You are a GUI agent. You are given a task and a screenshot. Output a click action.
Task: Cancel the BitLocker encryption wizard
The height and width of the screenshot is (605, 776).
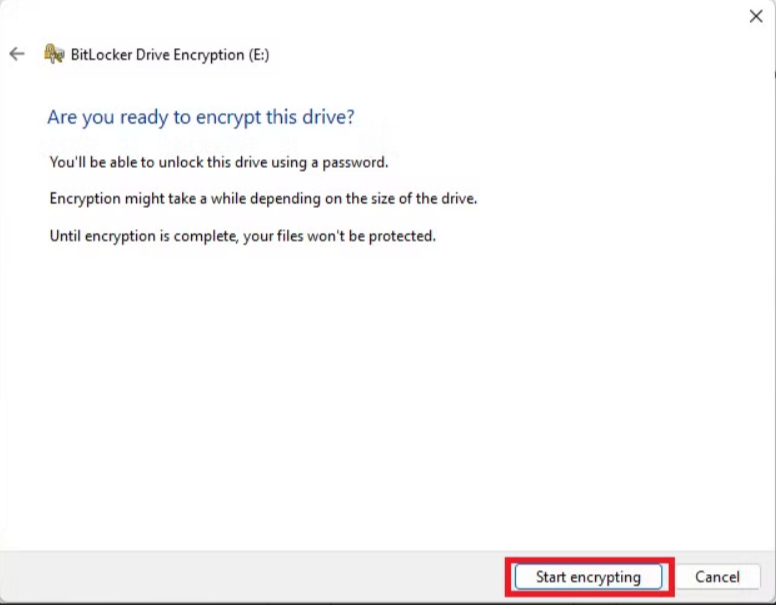717,577
